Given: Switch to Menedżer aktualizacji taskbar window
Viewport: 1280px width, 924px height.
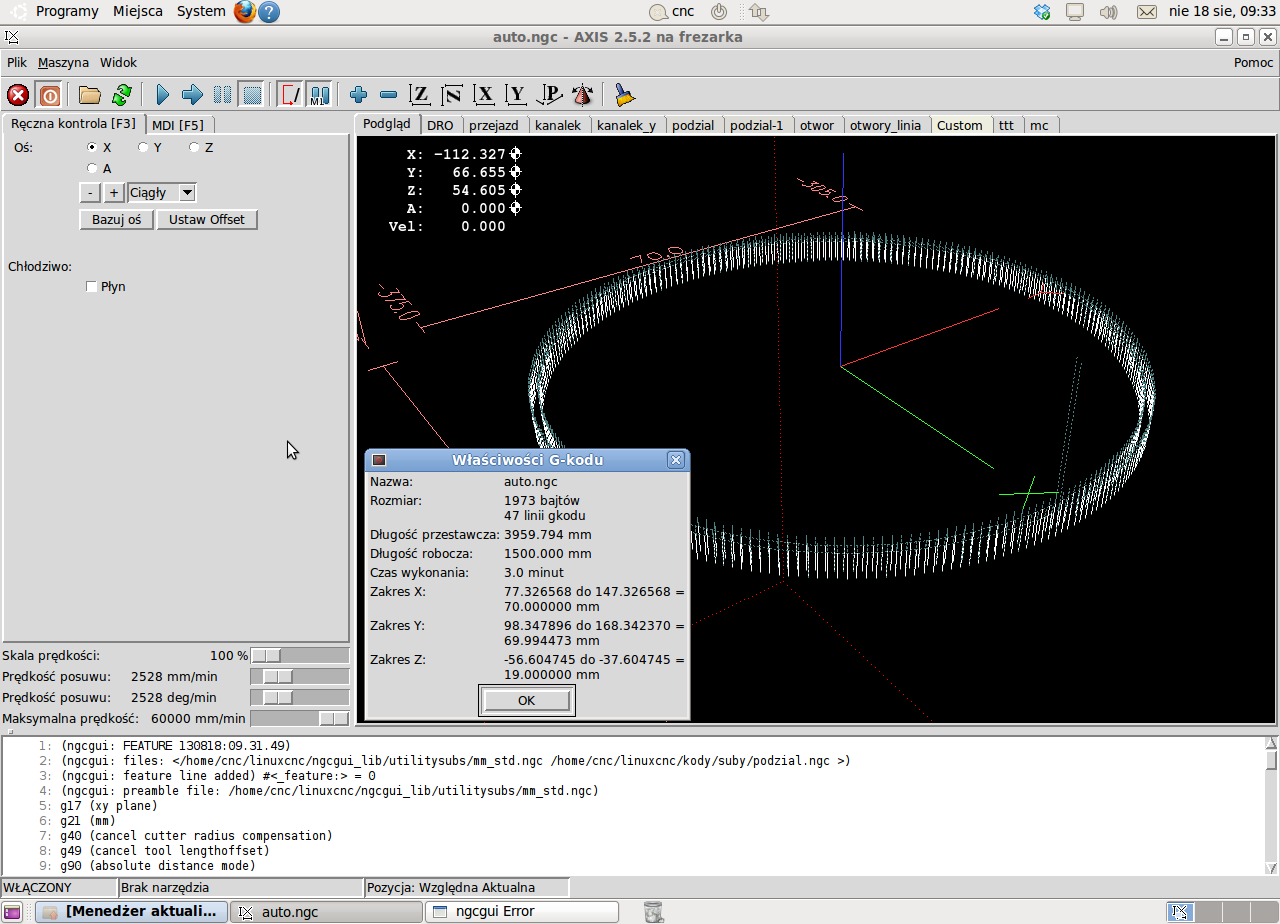Looking at the screenshot, I should (132, 911).
